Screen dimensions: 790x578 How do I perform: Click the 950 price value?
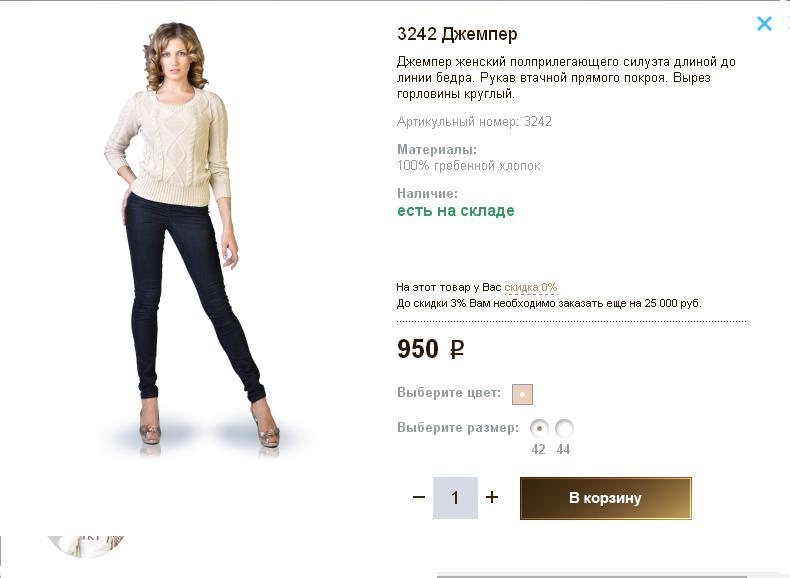point(418,349)
